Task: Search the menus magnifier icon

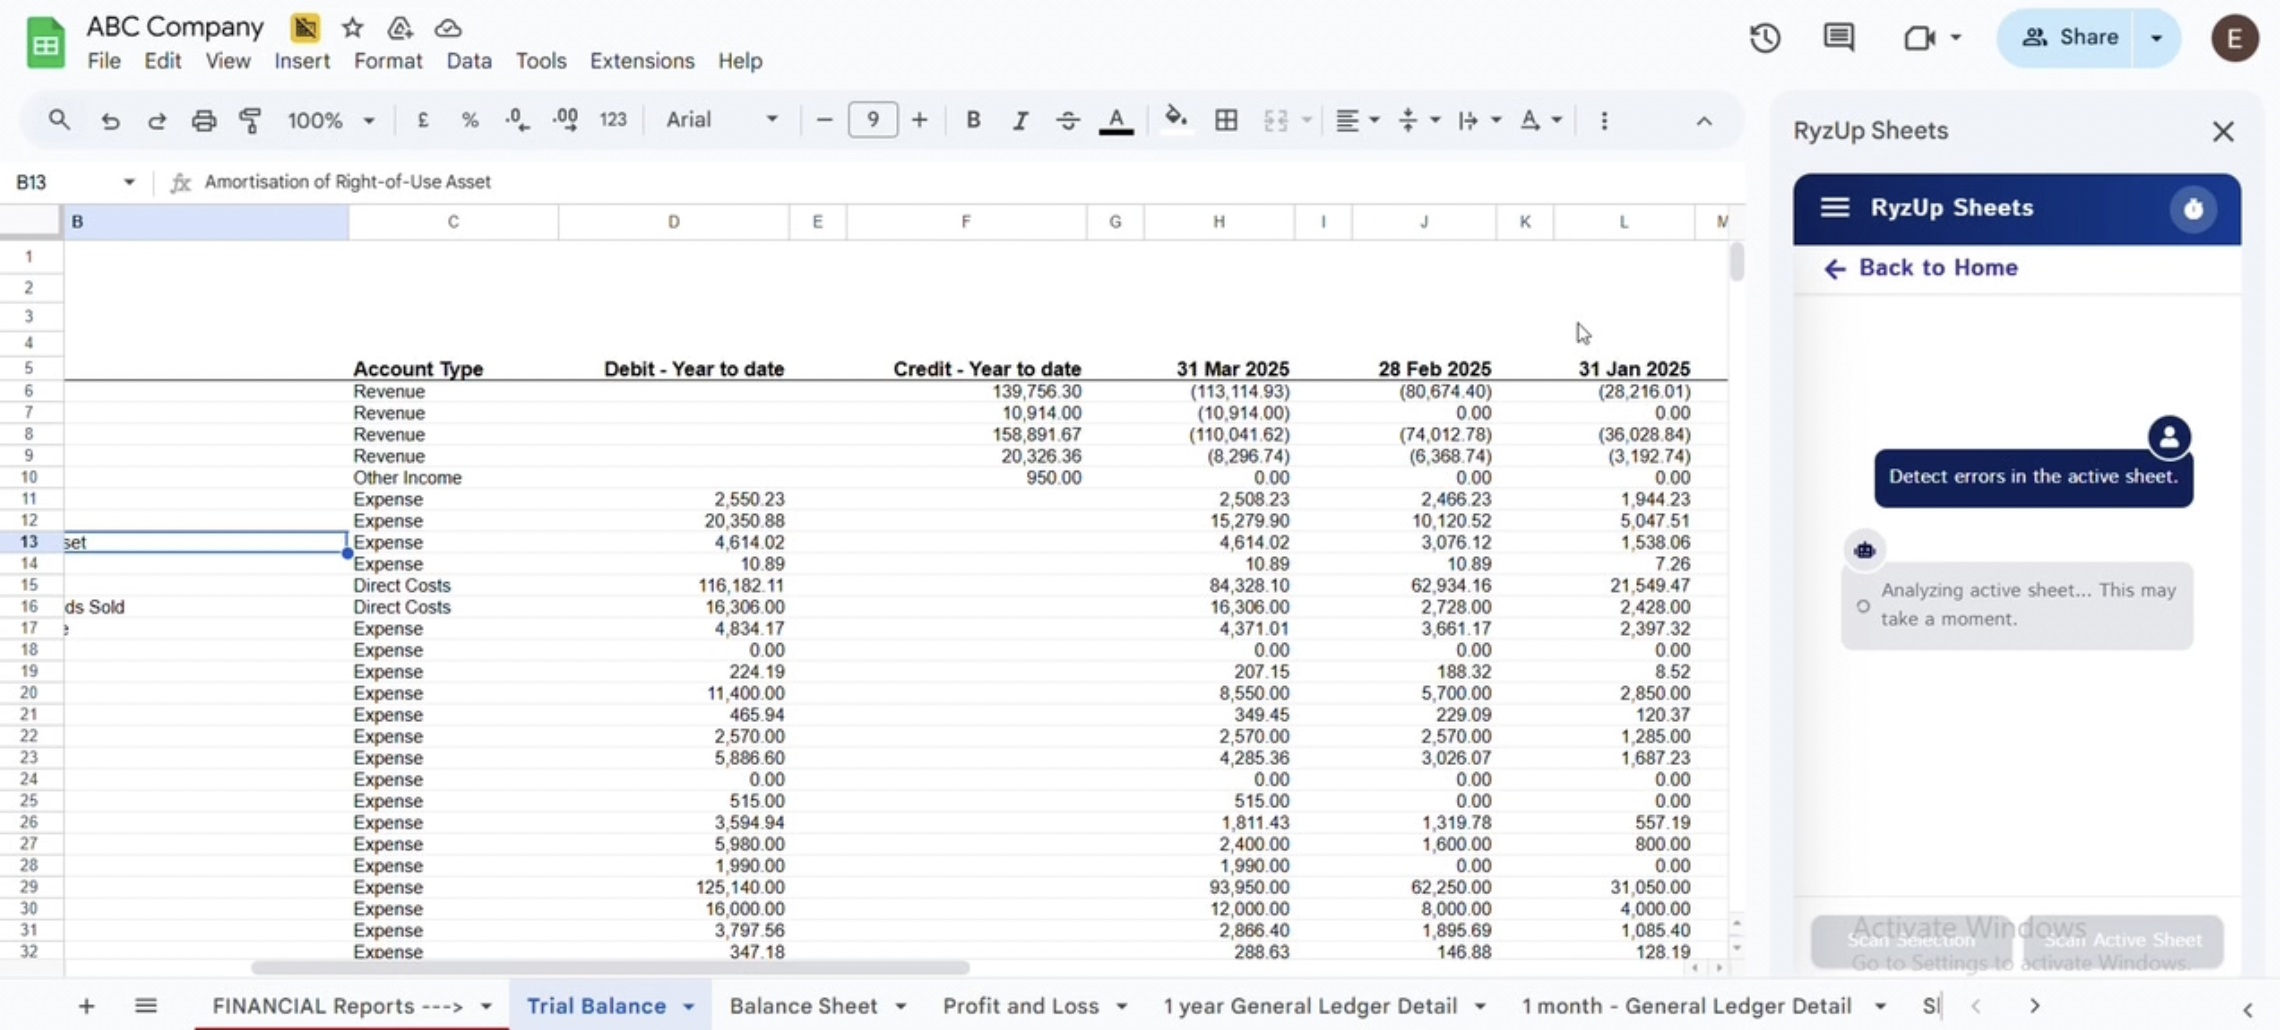Action: (x=59, y=120)
